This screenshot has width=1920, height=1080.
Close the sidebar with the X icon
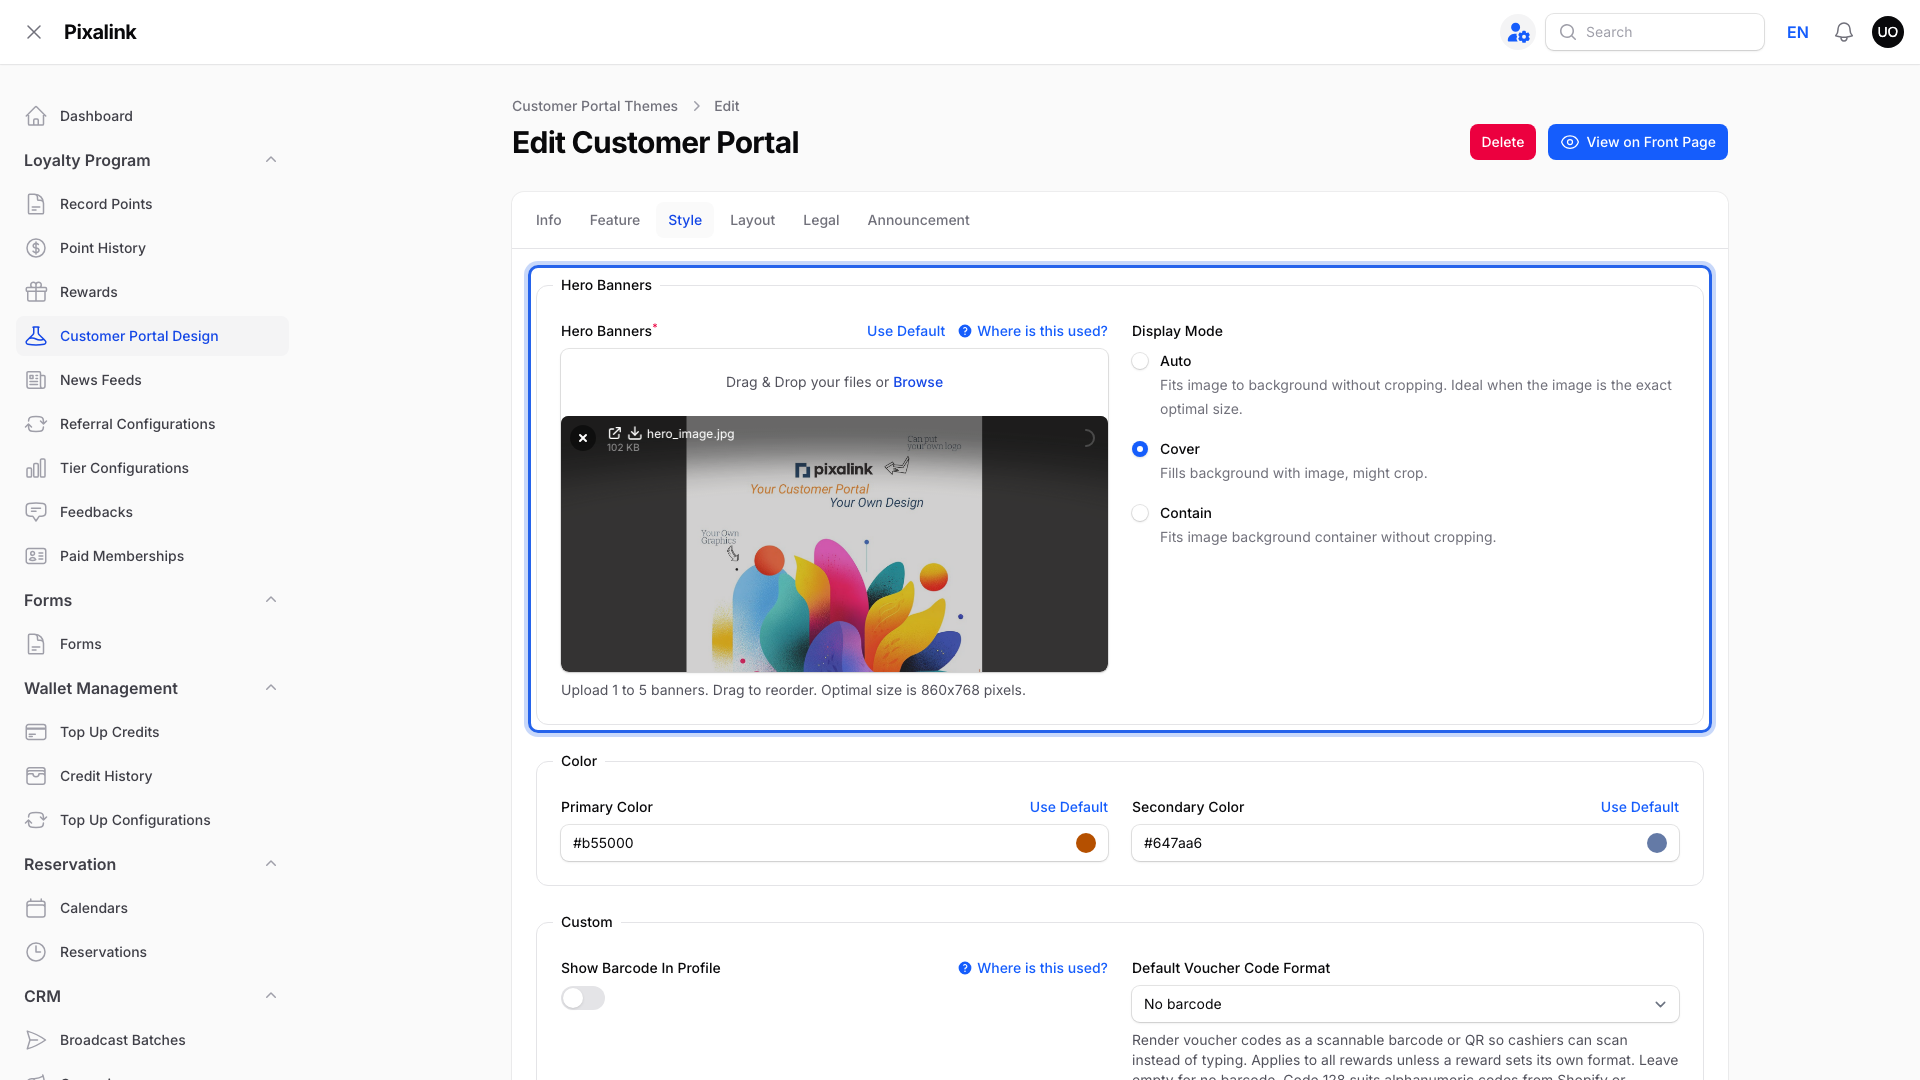(x=34, y=32)
